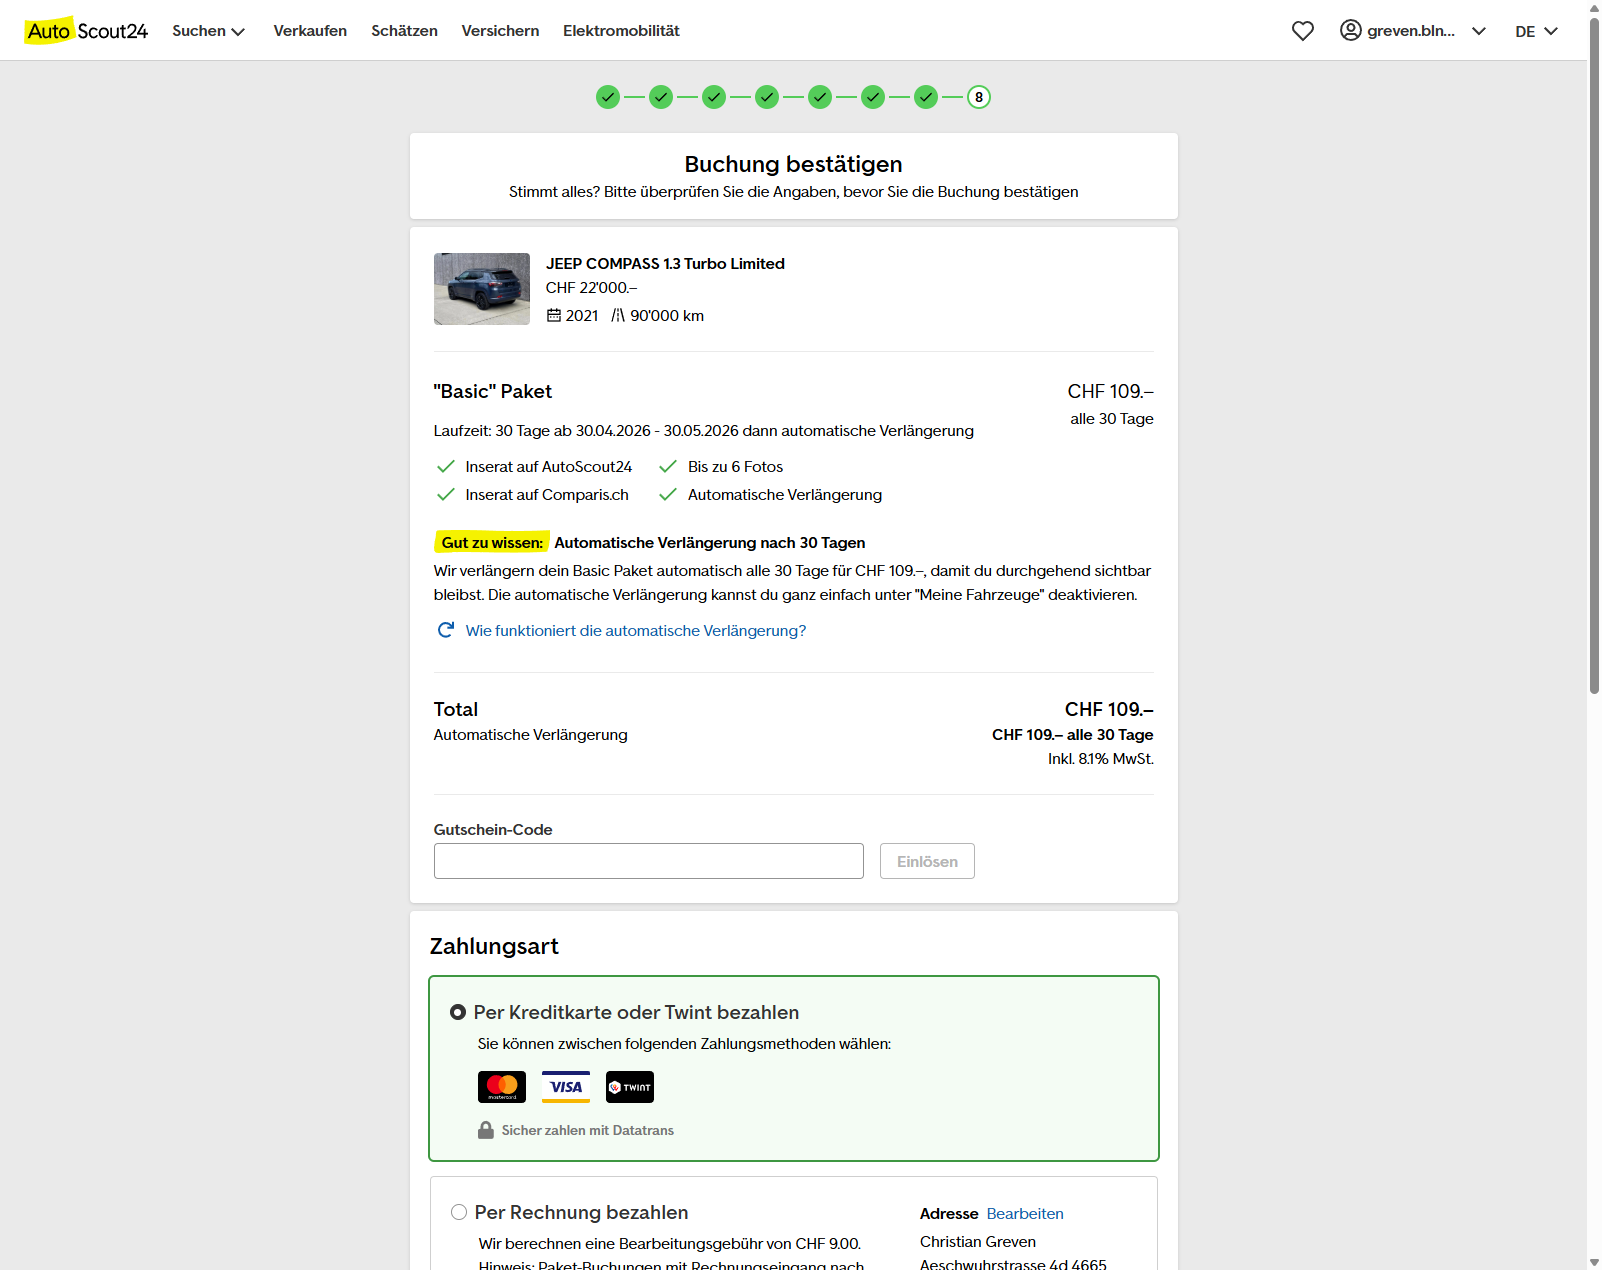Focus the Gutschein-Code input field

[648, 861]
